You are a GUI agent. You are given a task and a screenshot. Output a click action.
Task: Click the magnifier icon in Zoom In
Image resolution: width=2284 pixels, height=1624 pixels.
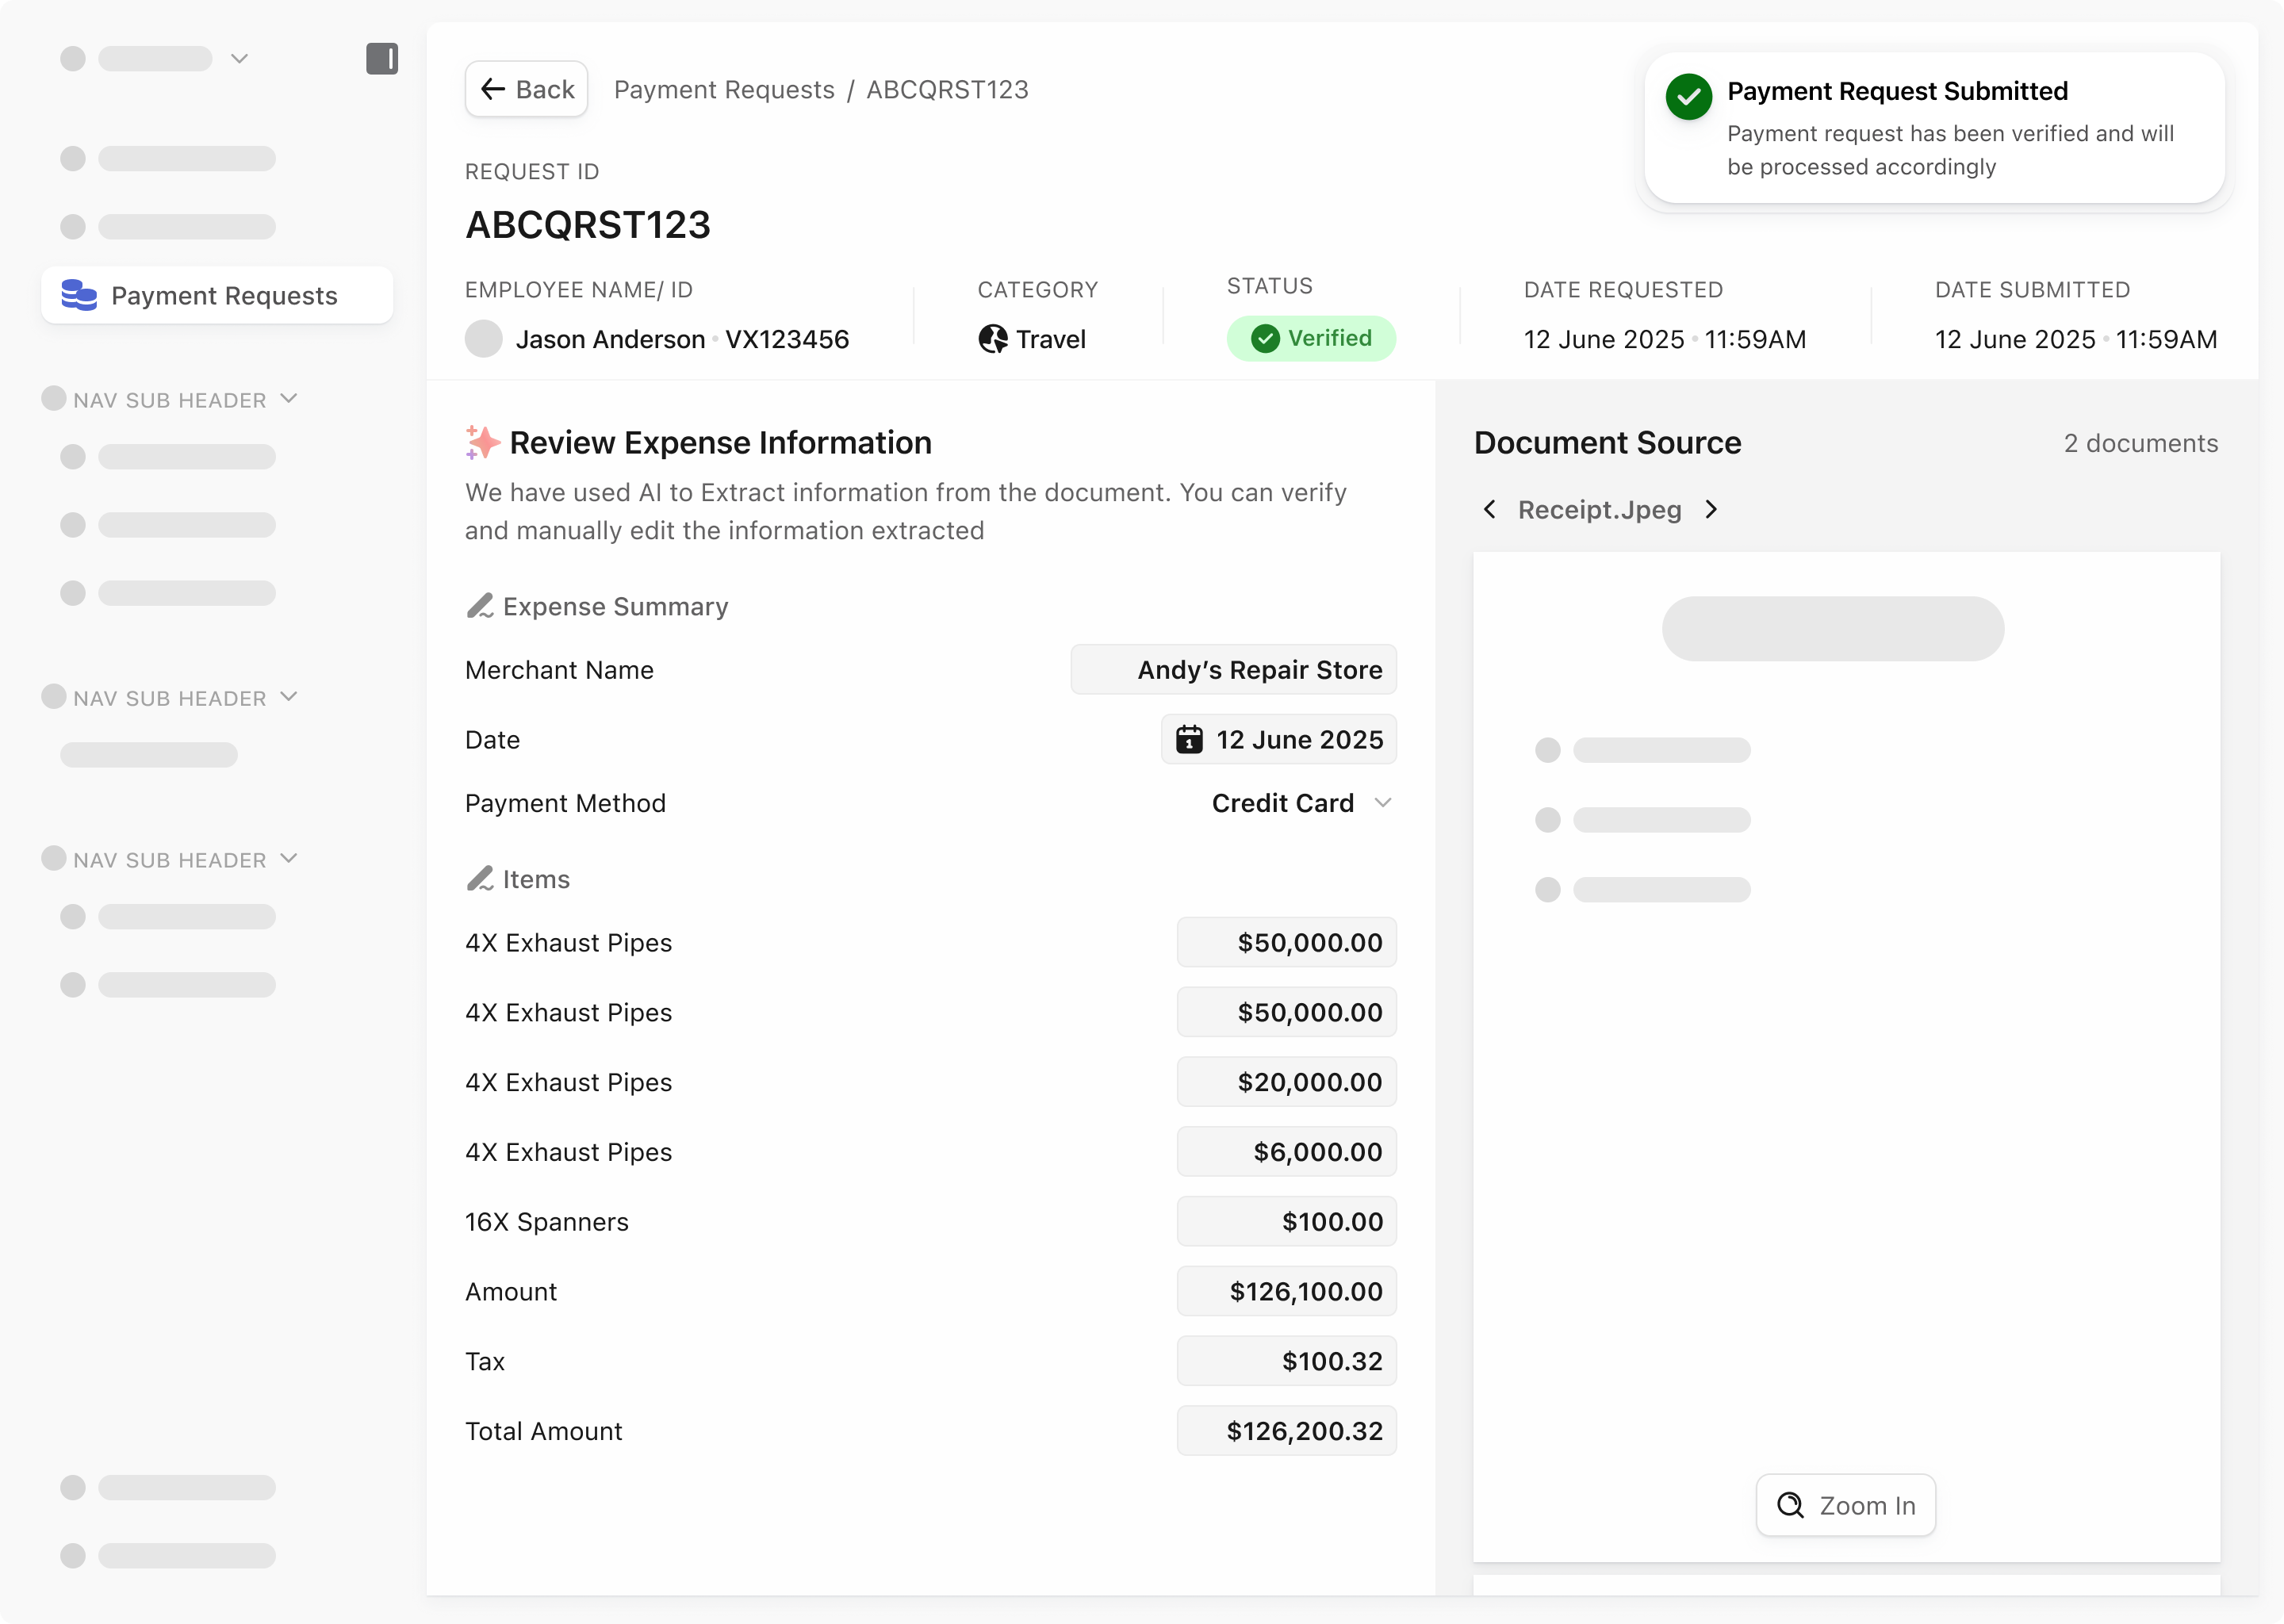1790,1505
